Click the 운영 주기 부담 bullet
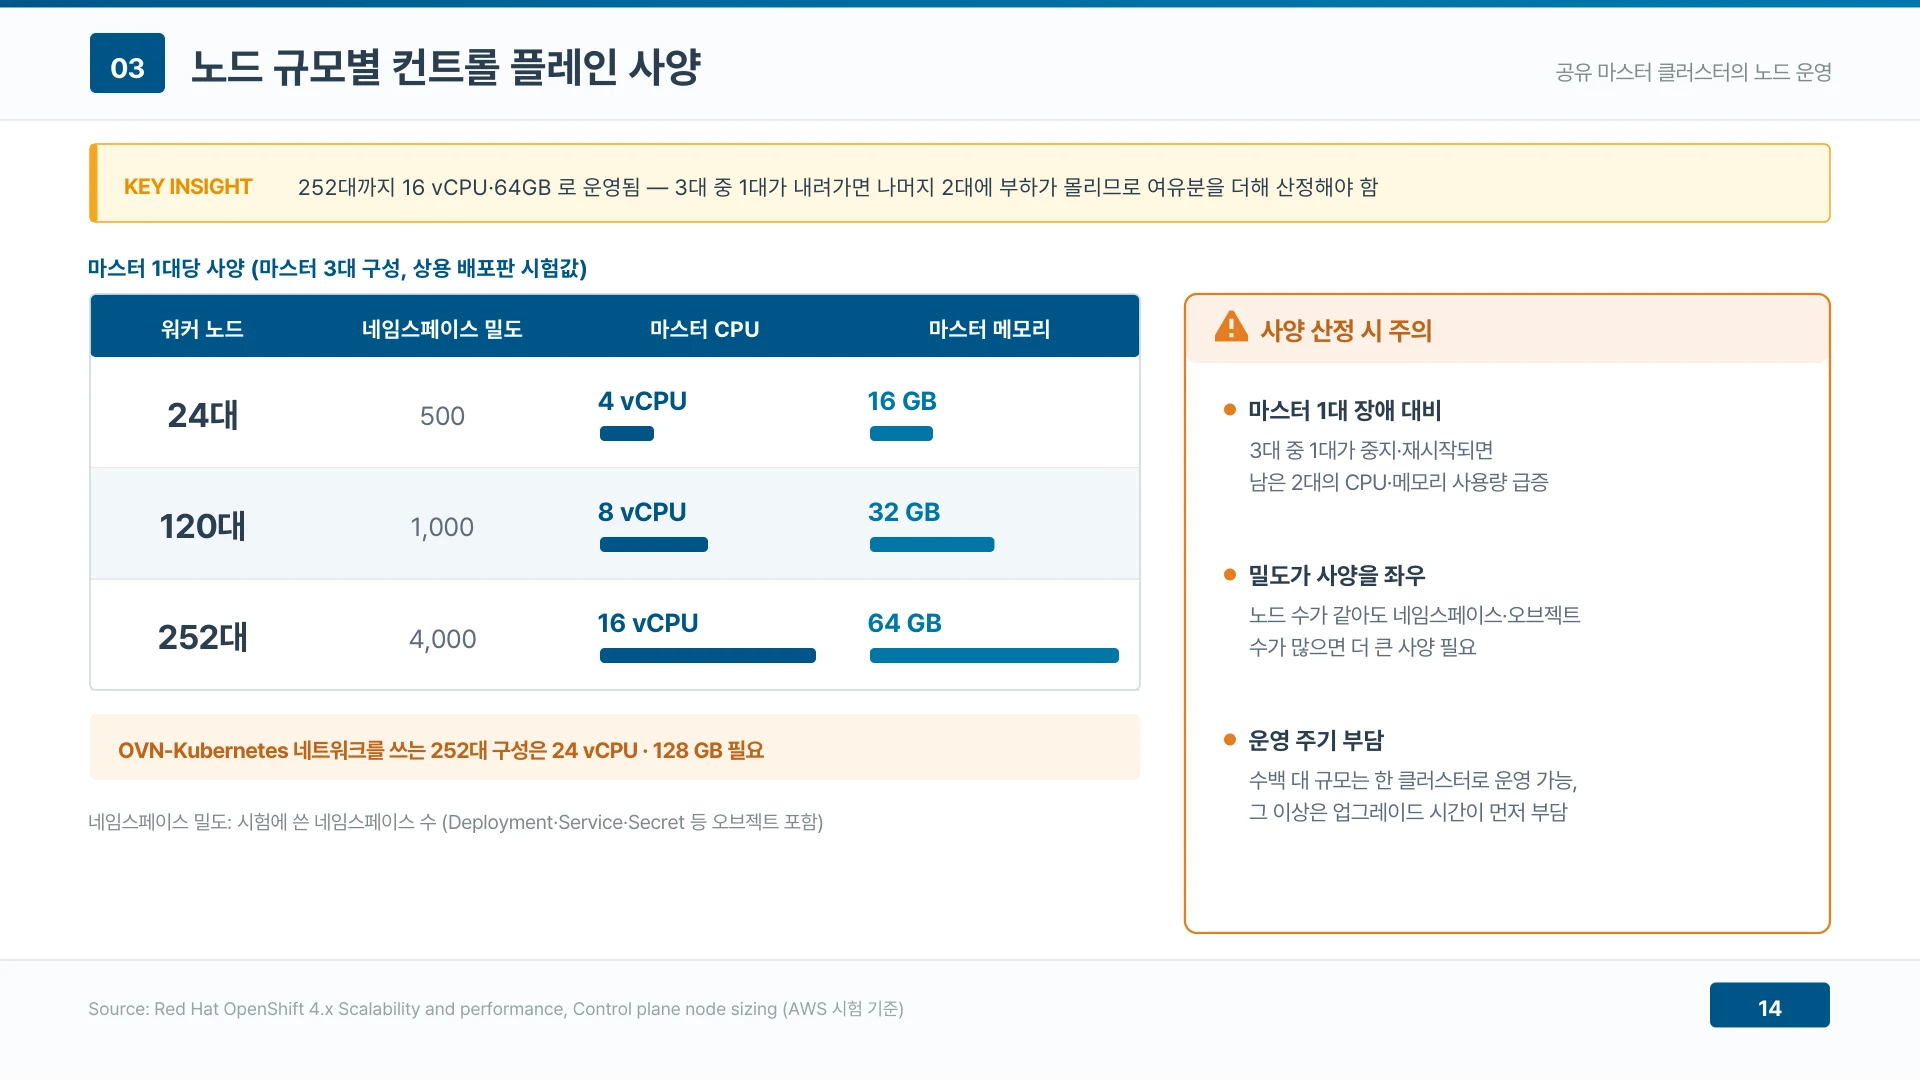The height and width of the screenshot is (1080, 1920). (x=1316, y=740)
